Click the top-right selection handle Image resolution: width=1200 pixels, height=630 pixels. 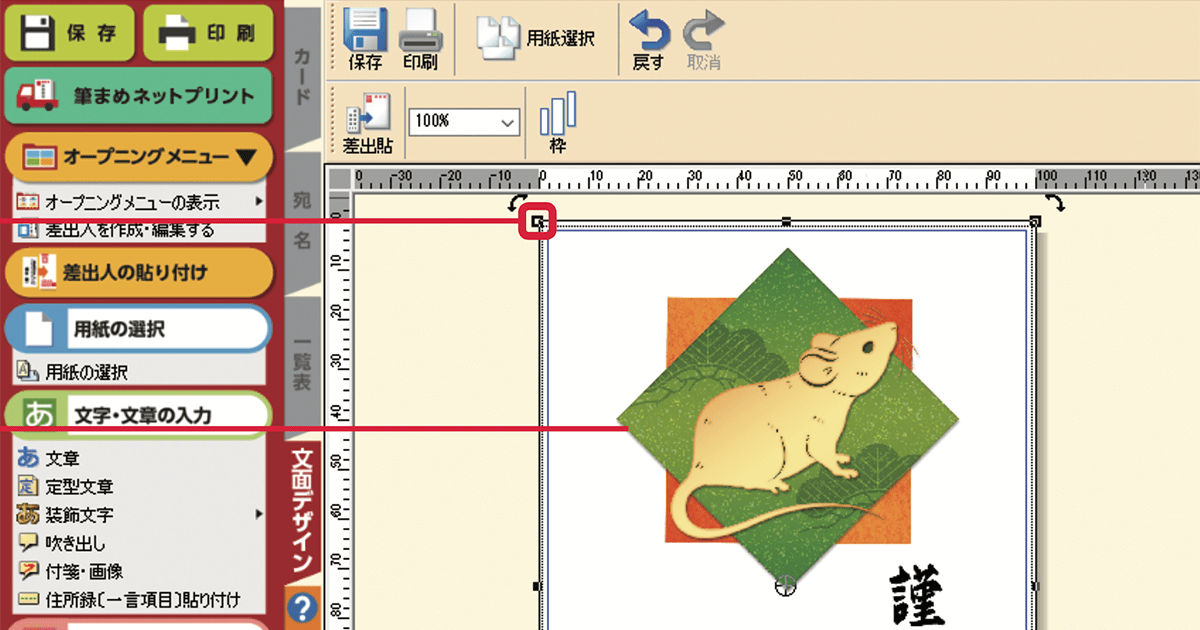click(x=1034, y=221)
